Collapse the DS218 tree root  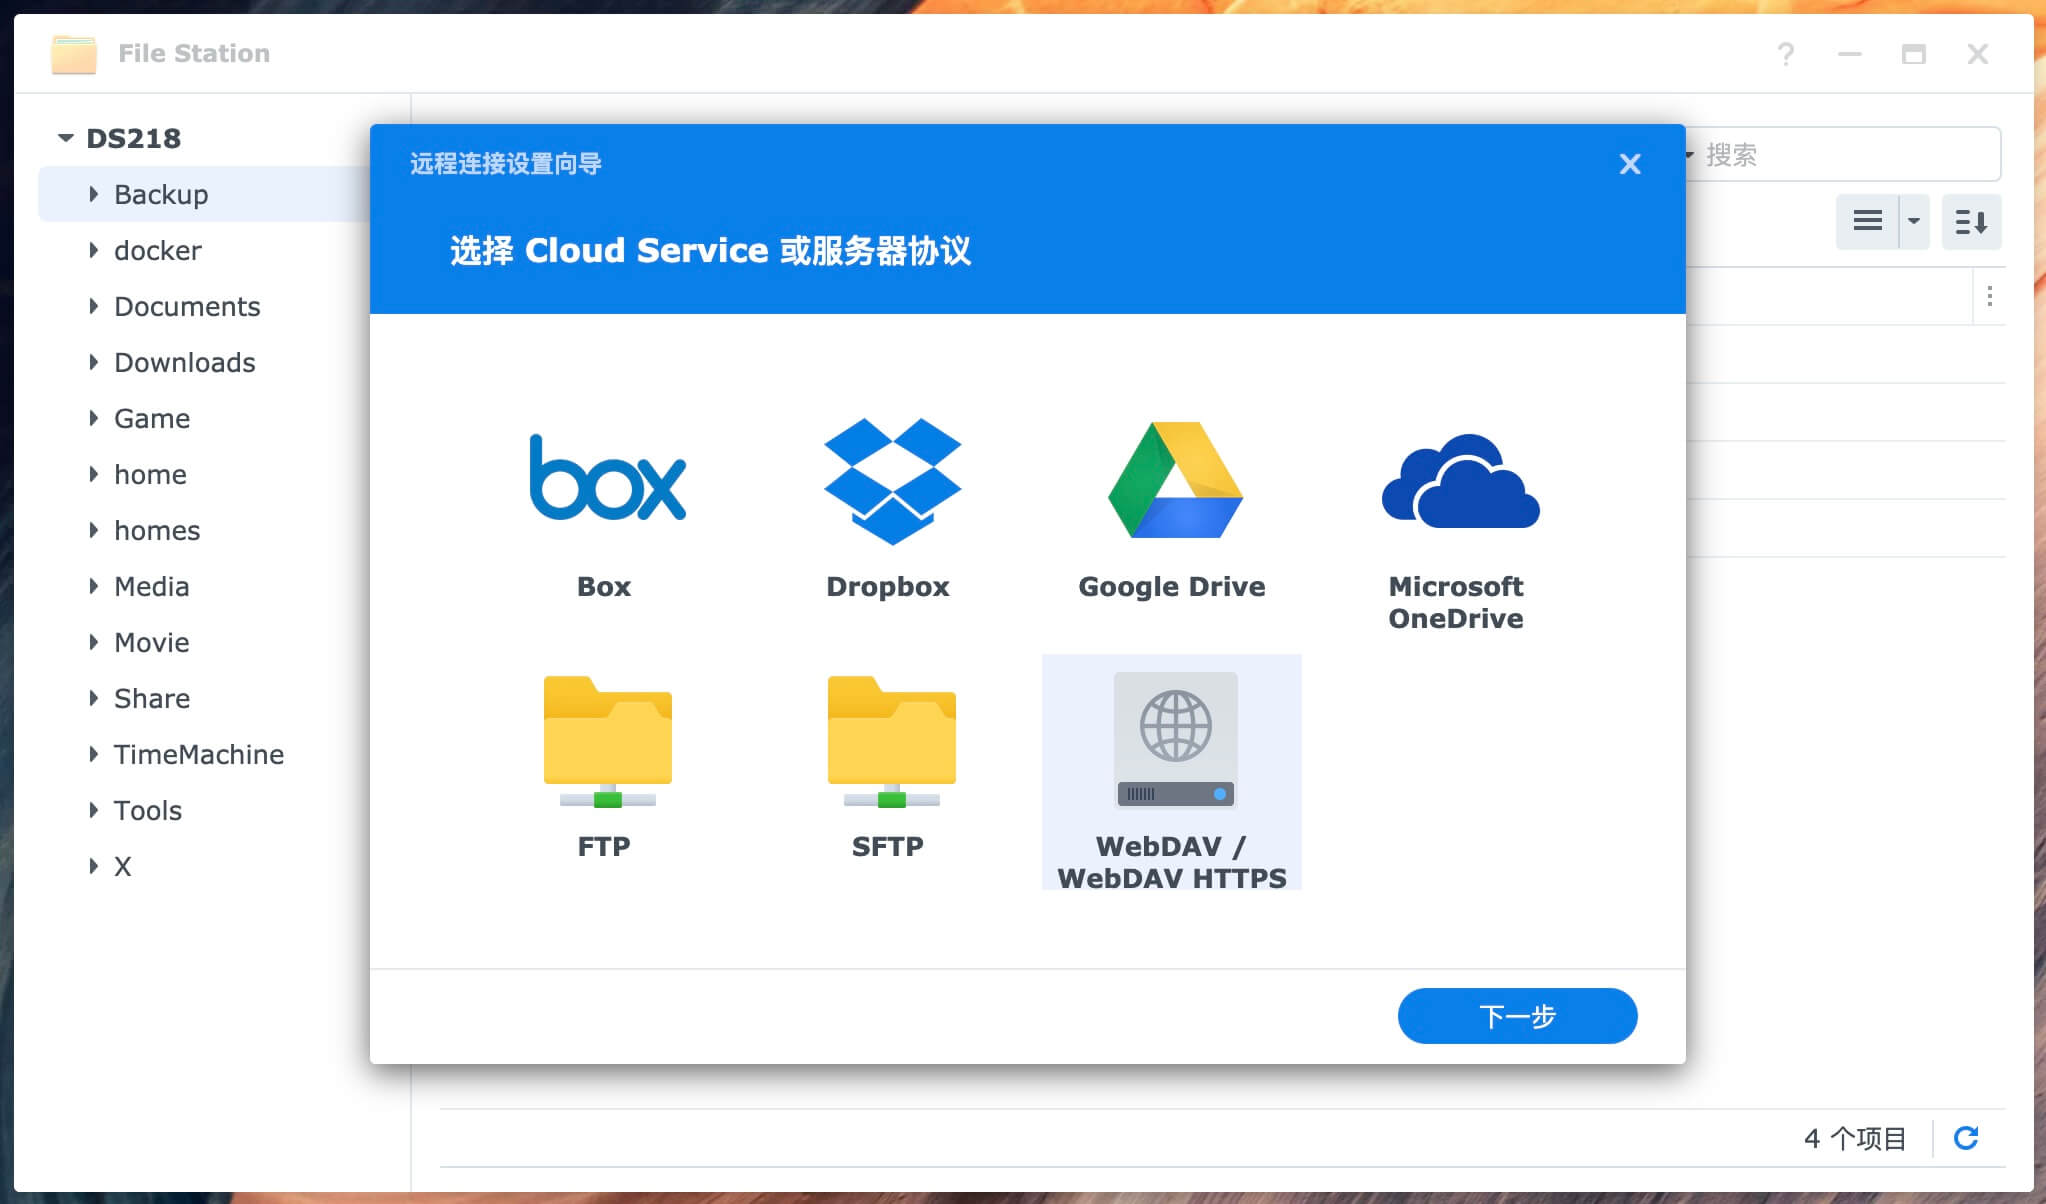[66, 138]
